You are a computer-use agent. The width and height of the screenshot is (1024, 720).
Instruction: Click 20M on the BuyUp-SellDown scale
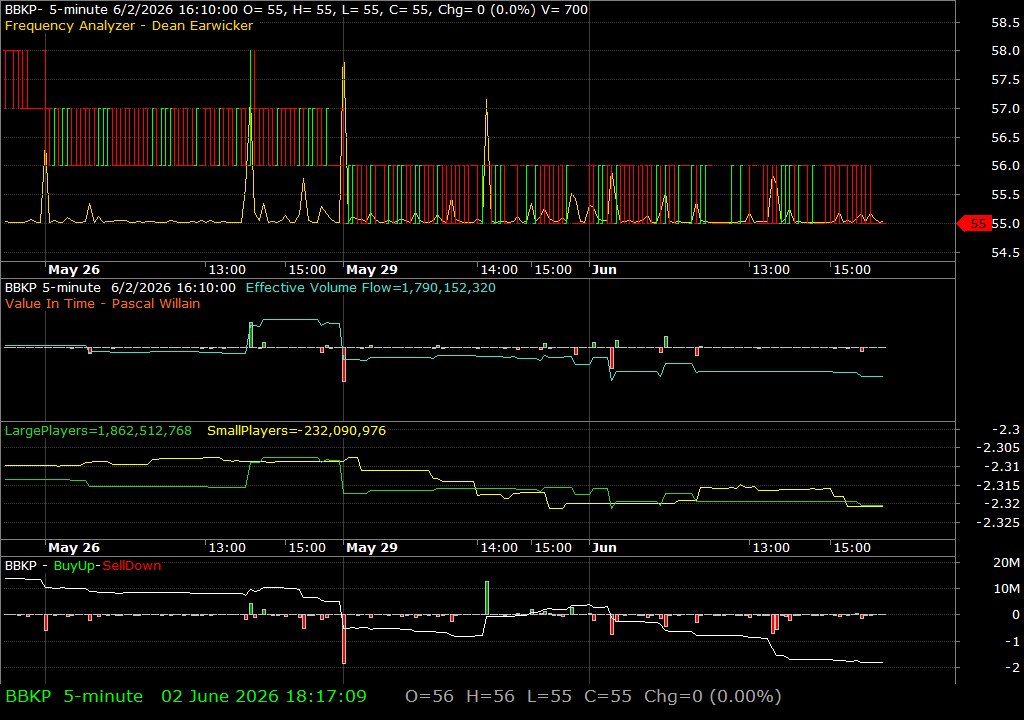click(1006, 563)
